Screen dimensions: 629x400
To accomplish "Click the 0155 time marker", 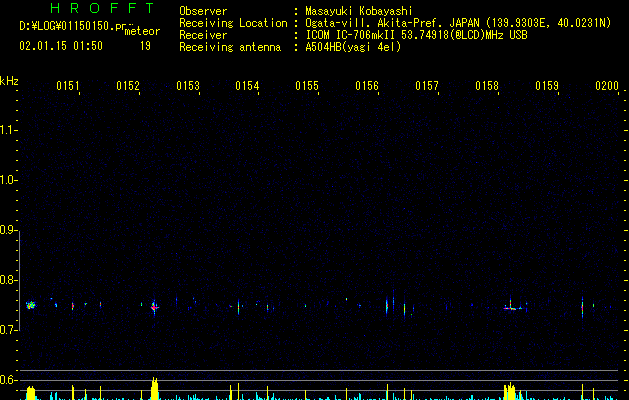I will point(307,86).
